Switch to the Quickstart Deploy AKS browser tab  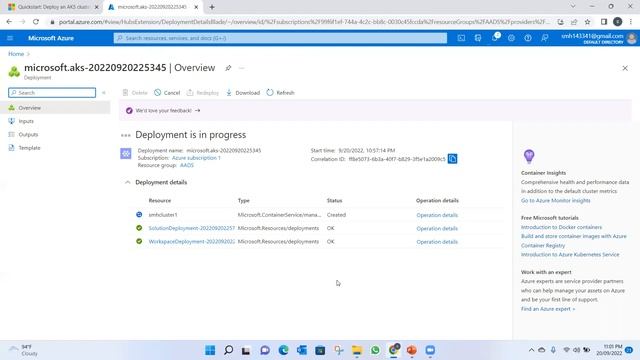point(52,7)
